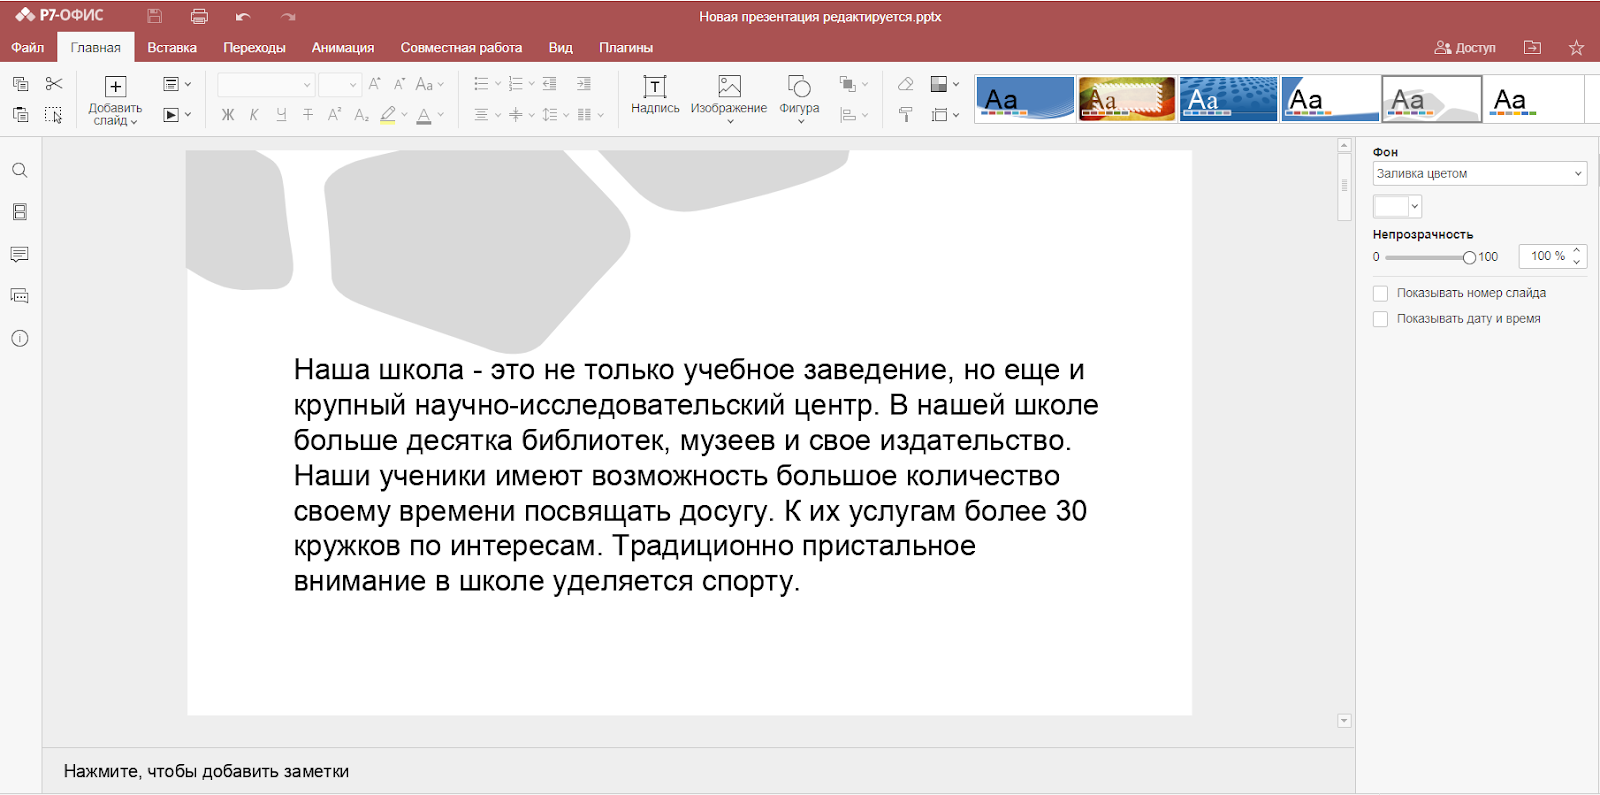Click the Select all icon
Image resolution: width=1600 pixels, height=795 pixels.
click(x=54, y=115)
